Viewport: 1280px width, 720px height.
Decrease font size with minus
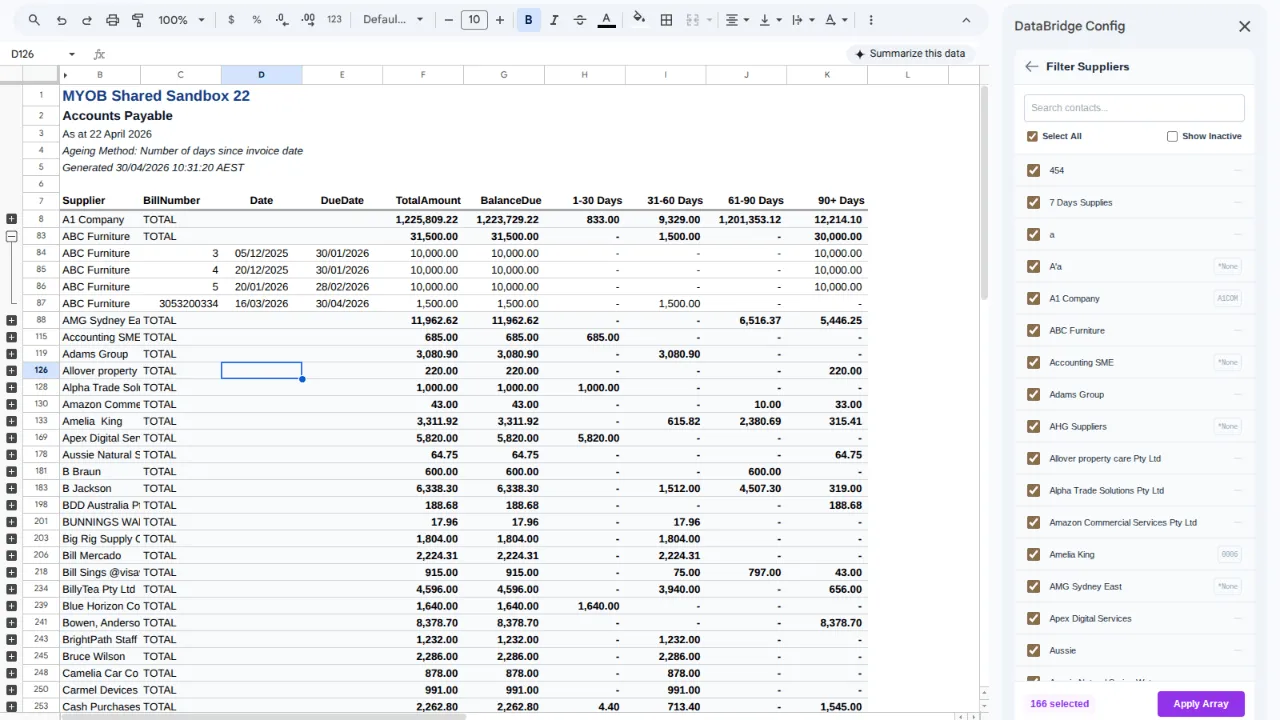coord(448,20)
